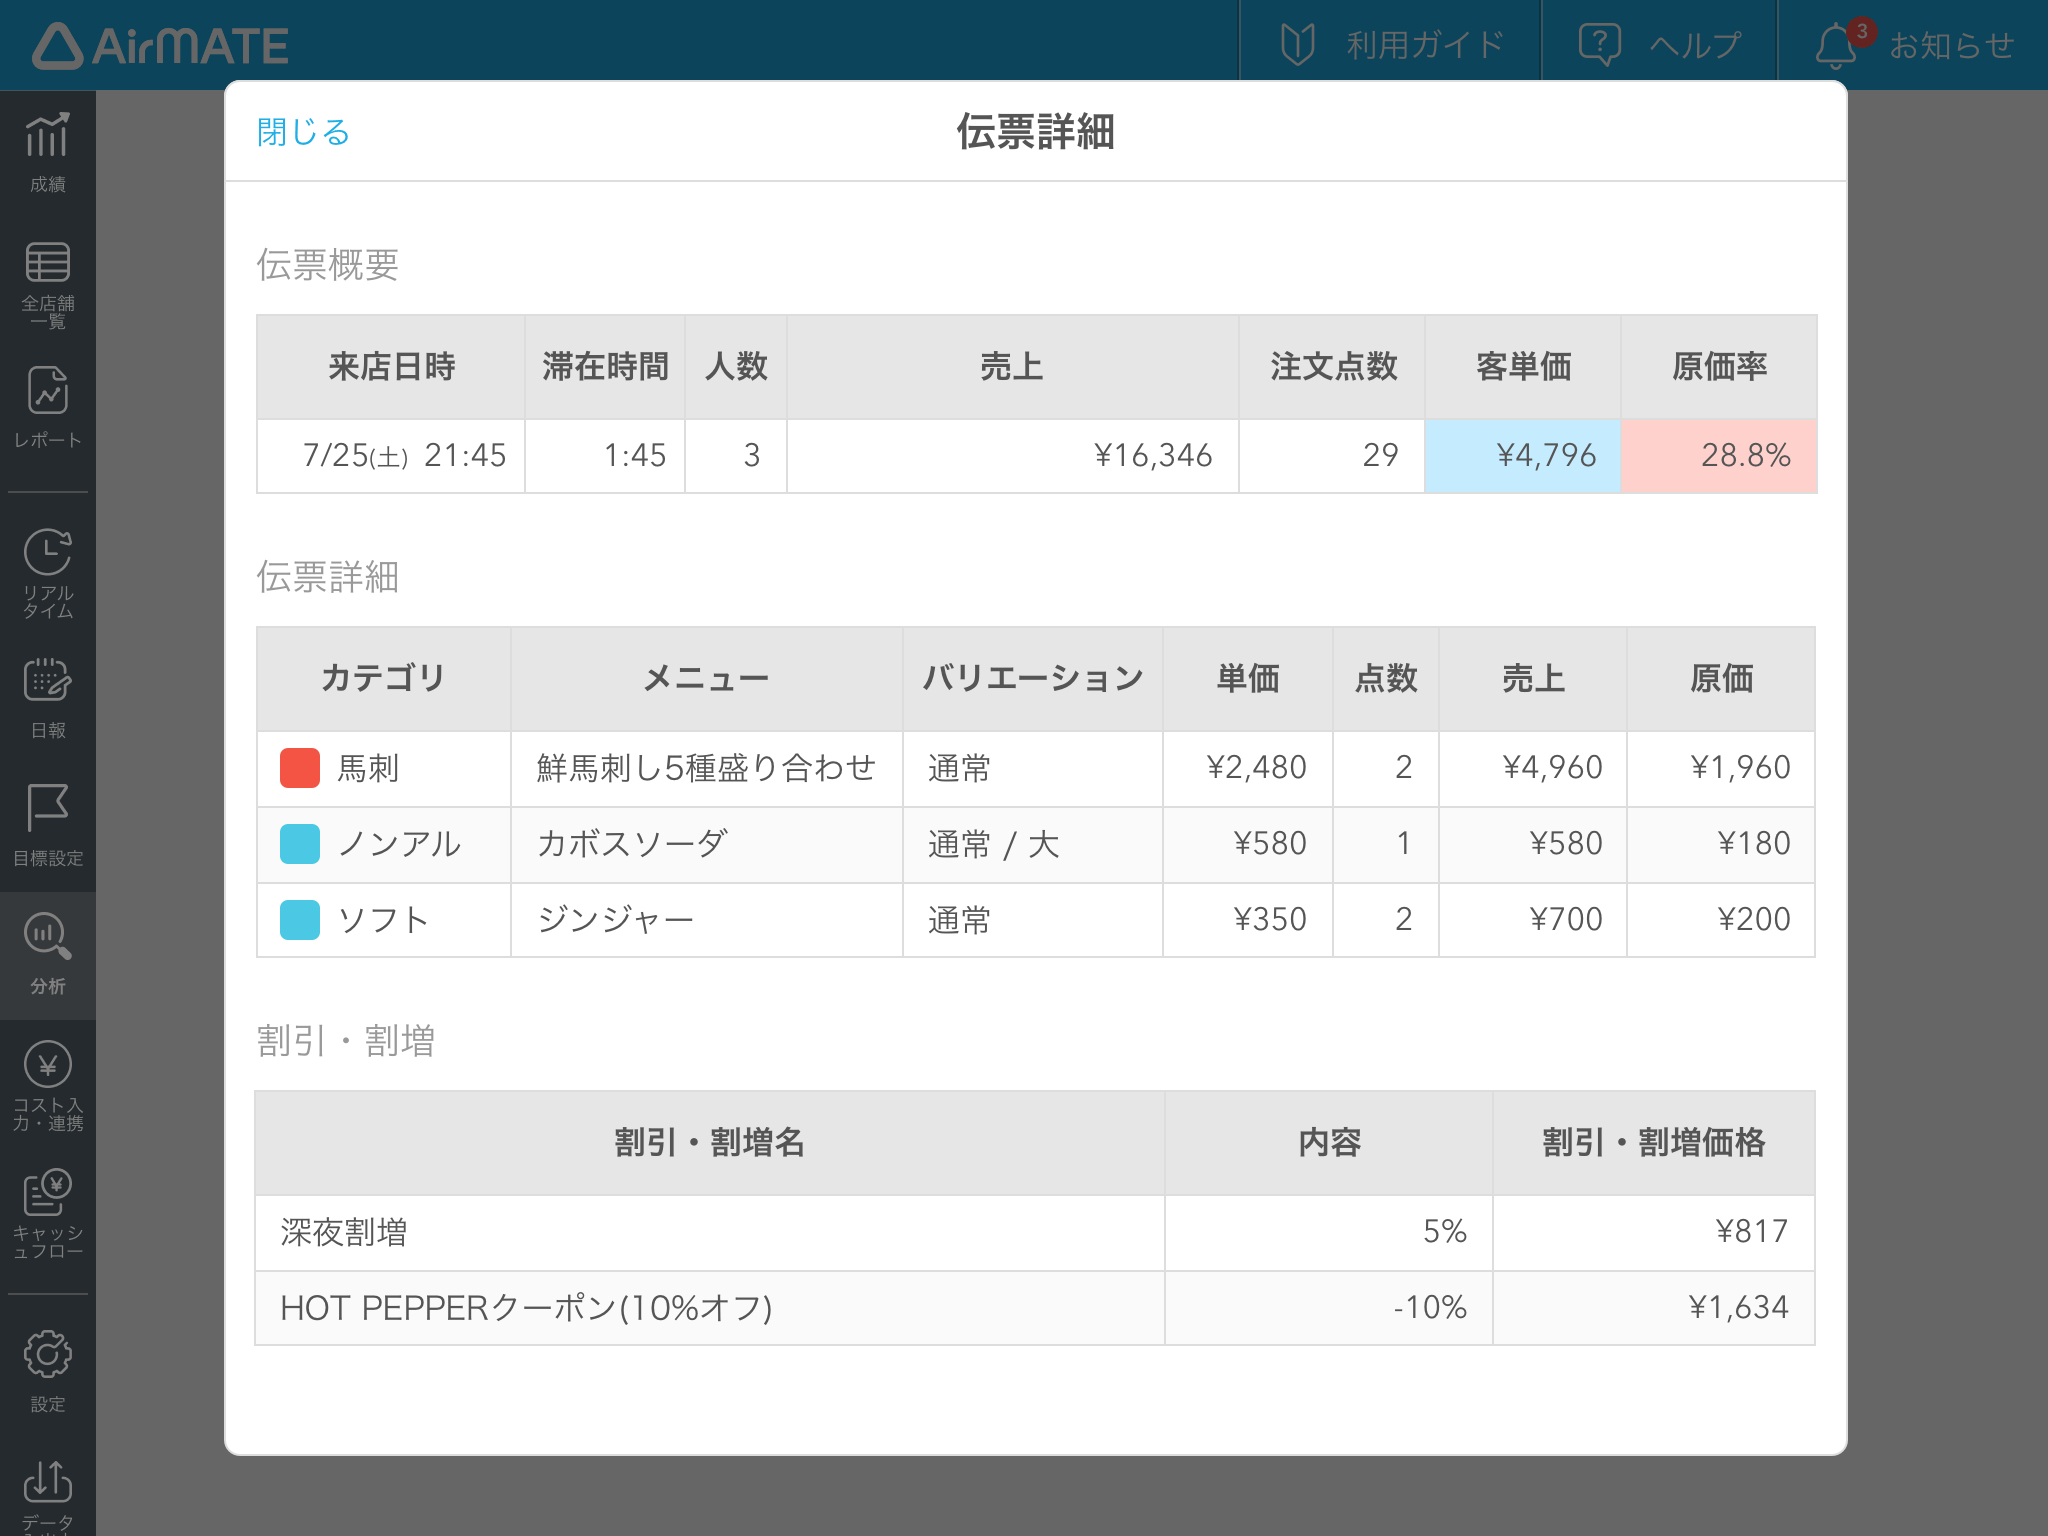This screenshot has height=1536, width=2048.
Task: Click the ¥4,960 sales cell
Action: tap(1533, 768)
